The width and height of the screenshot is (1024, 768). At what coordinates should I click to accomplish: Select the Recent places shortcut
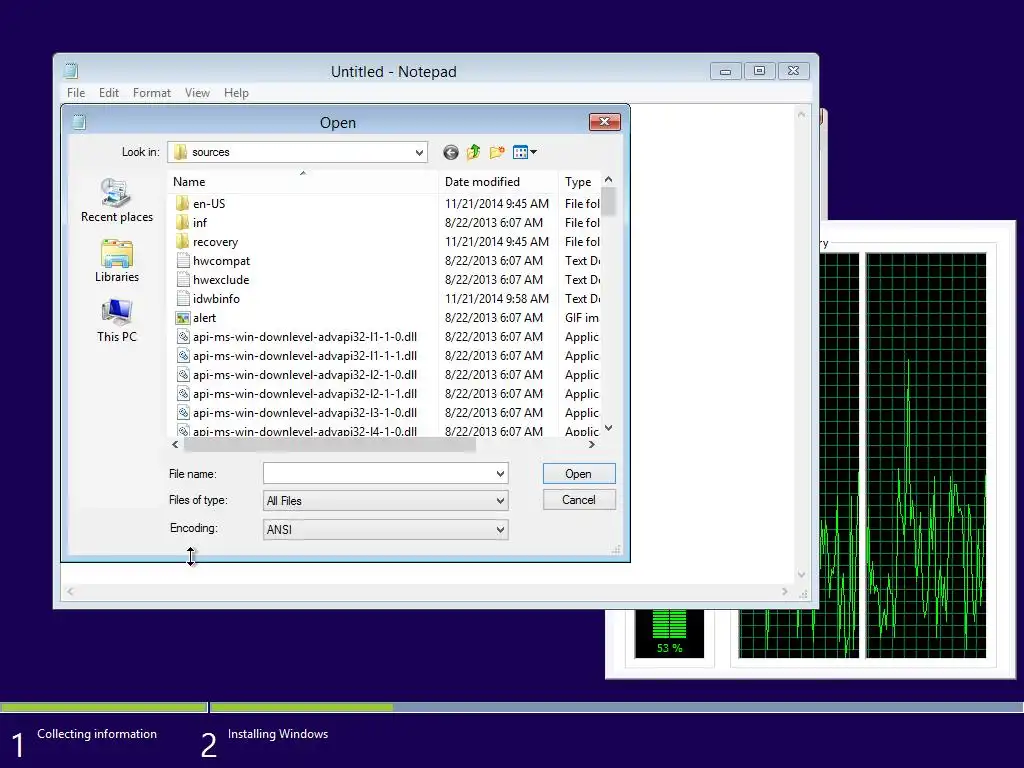click(x=117, y=200)
